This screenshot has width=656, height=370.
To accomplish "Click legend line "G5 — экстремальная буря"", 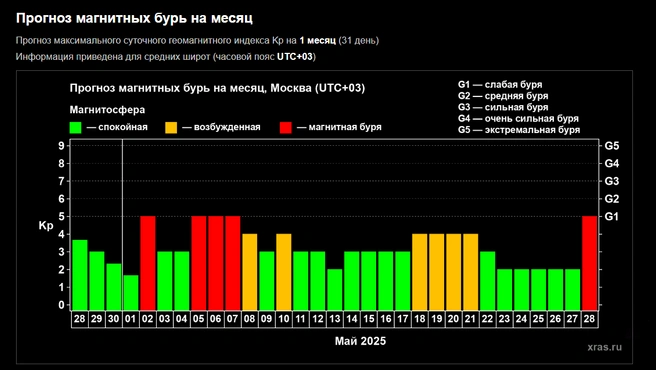I will click(519, 130).
